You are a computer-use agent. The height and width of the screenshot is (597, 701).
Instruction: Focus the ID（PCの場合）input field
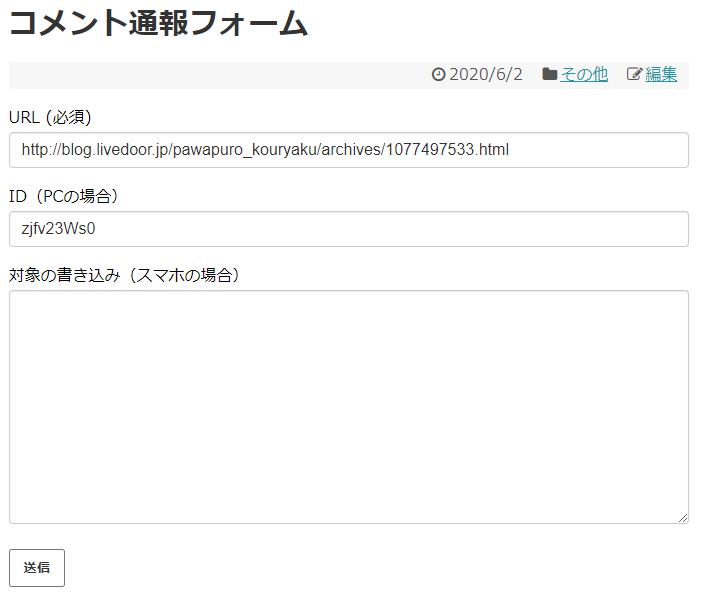coord(349,229)
